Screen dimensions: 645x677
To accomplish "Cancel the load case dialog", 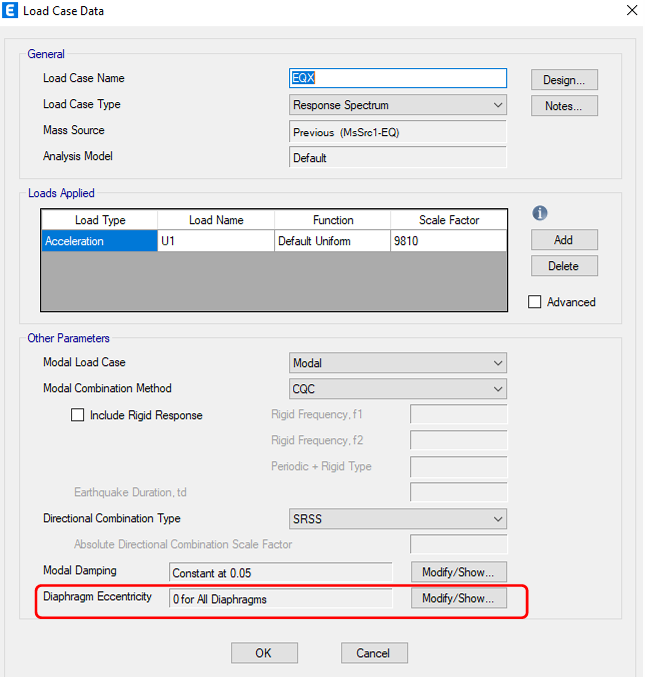I will tap(373, 653).
